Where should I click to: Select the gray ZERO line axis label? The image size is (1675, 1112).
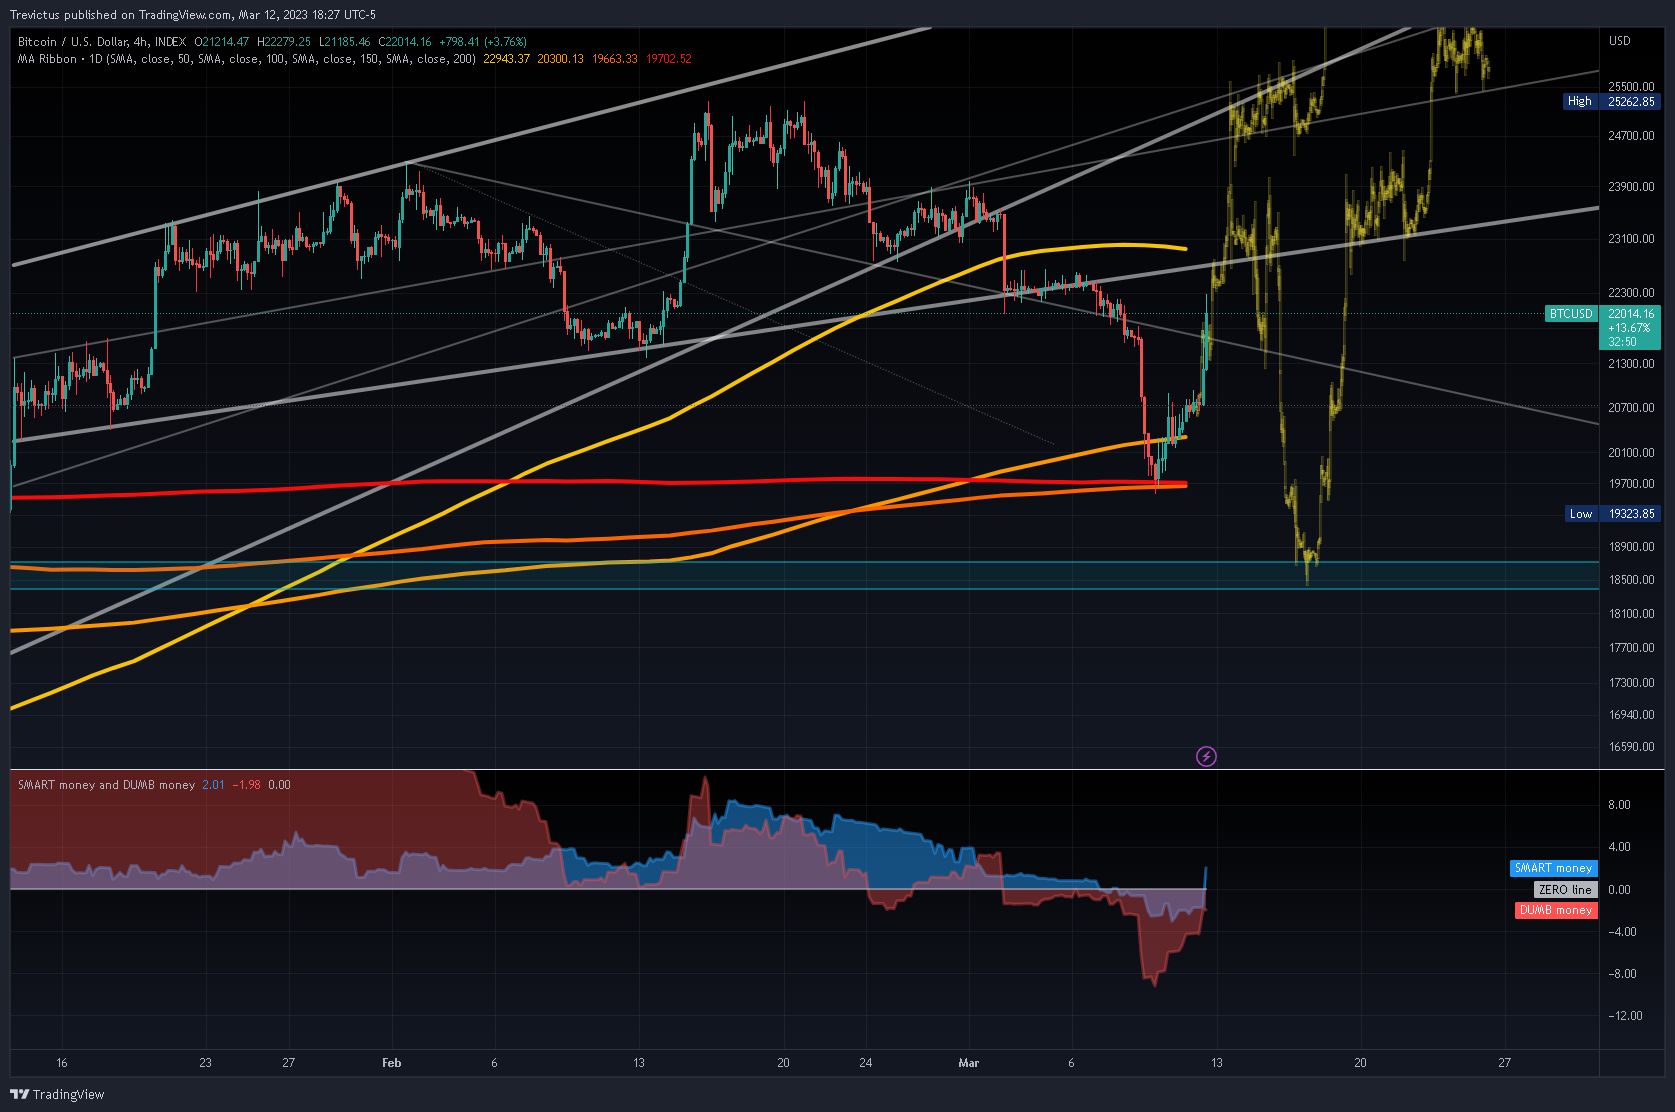click(1565, 889)
